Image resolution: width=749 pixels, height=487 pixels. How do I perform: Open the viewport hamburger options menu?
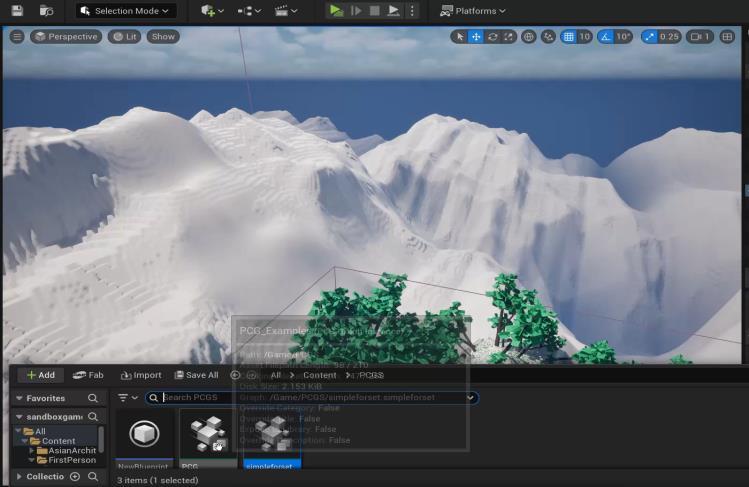tap(17, 37)
